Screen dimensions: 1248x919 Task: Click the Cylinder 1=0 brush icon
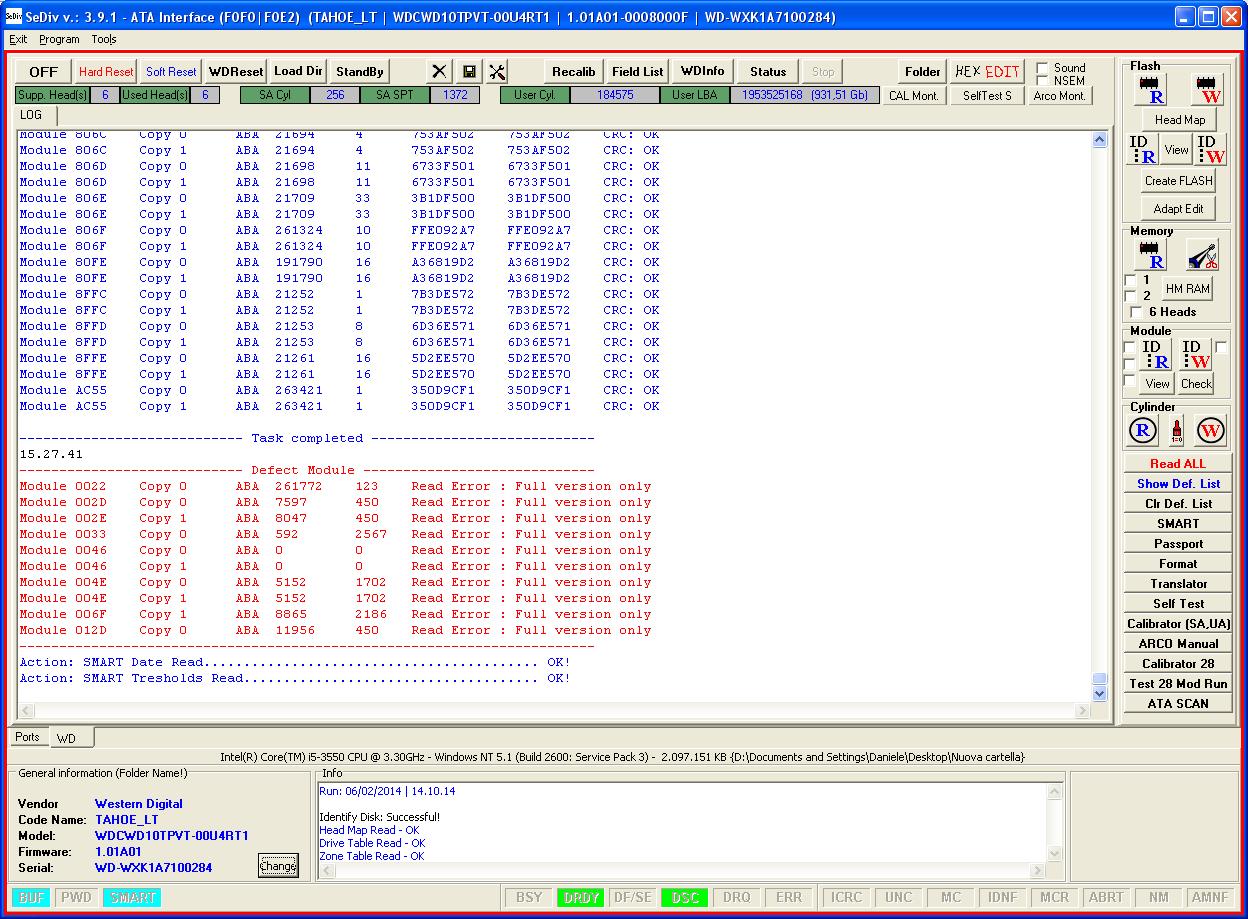point(1176,431)
